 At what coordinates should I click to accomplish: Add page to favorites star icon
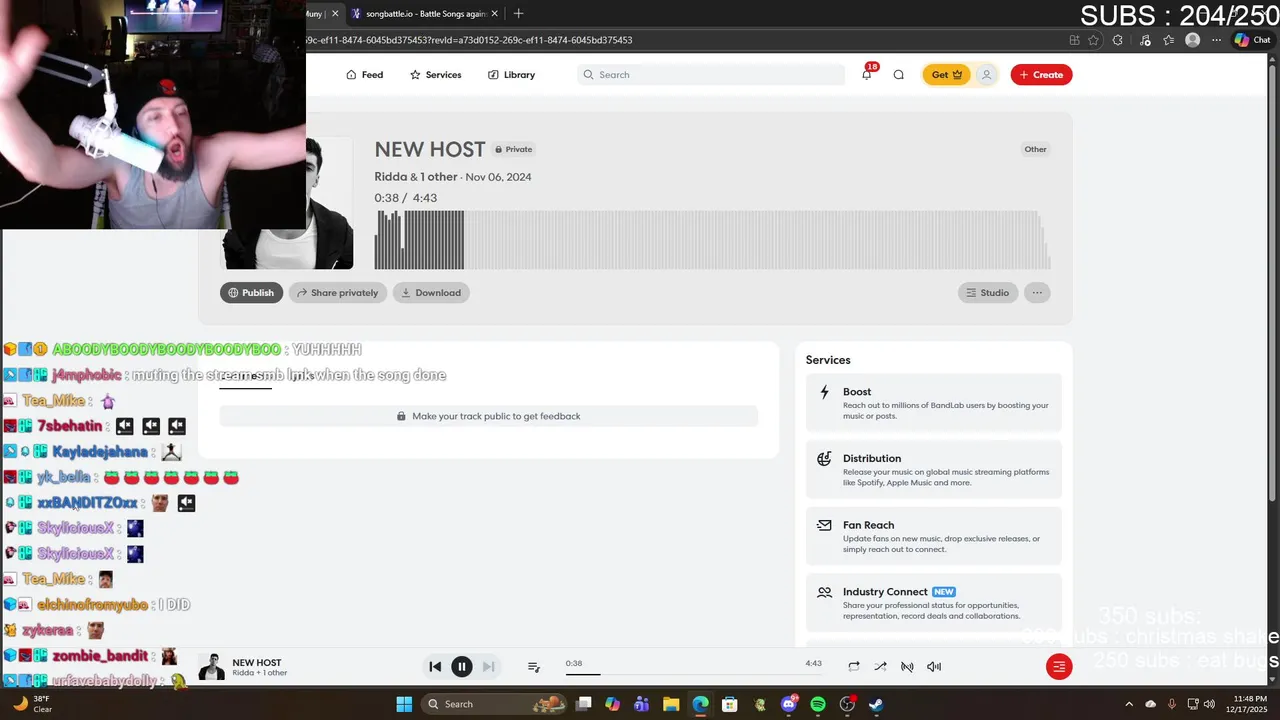coord(1094,40)
